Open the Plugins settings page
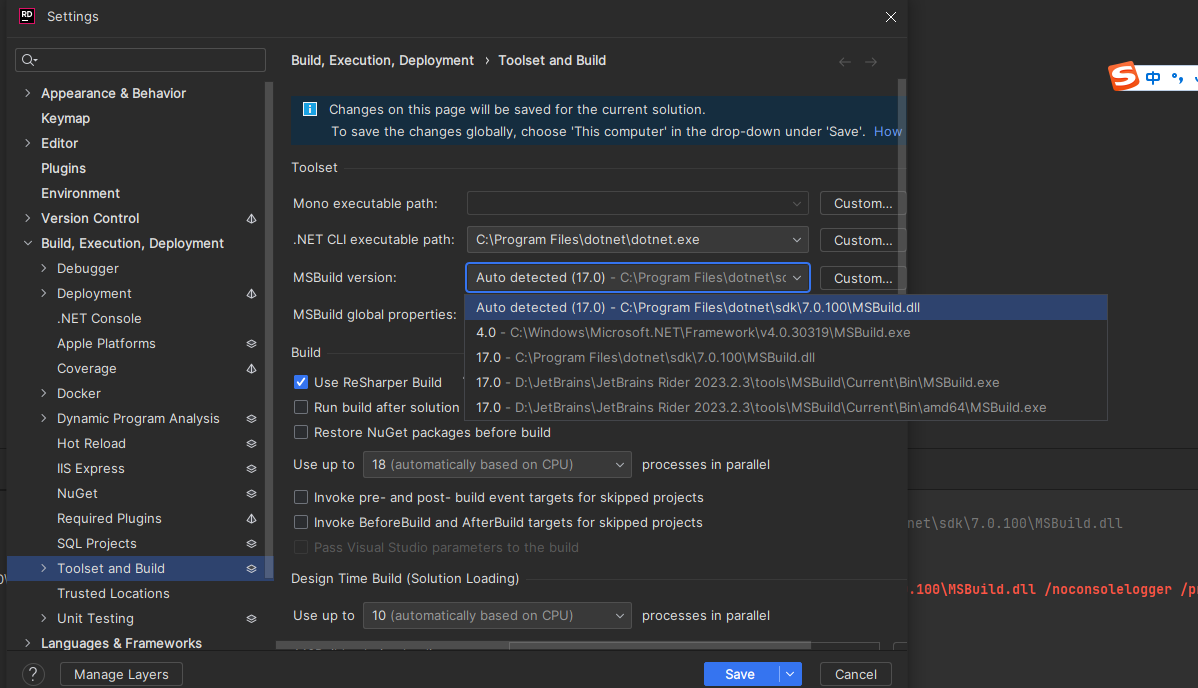 point(63,168)
